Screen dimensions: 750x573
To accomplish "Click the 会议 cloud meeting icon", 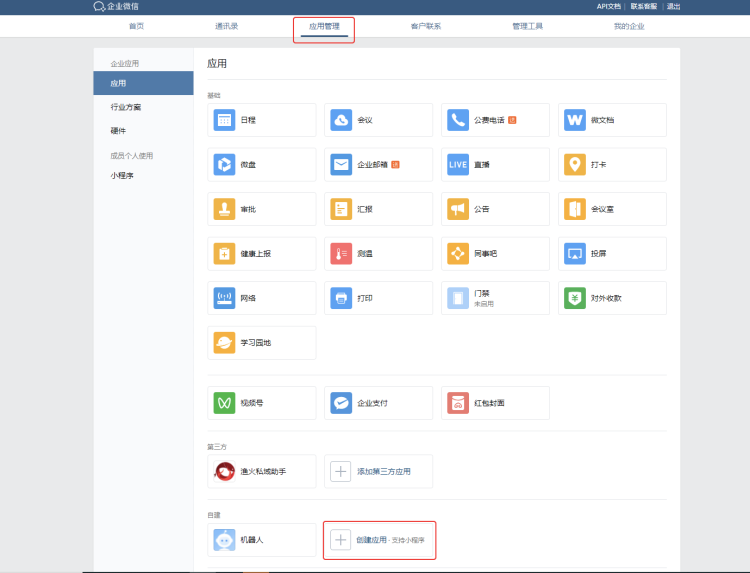I will tap(341, 120).
